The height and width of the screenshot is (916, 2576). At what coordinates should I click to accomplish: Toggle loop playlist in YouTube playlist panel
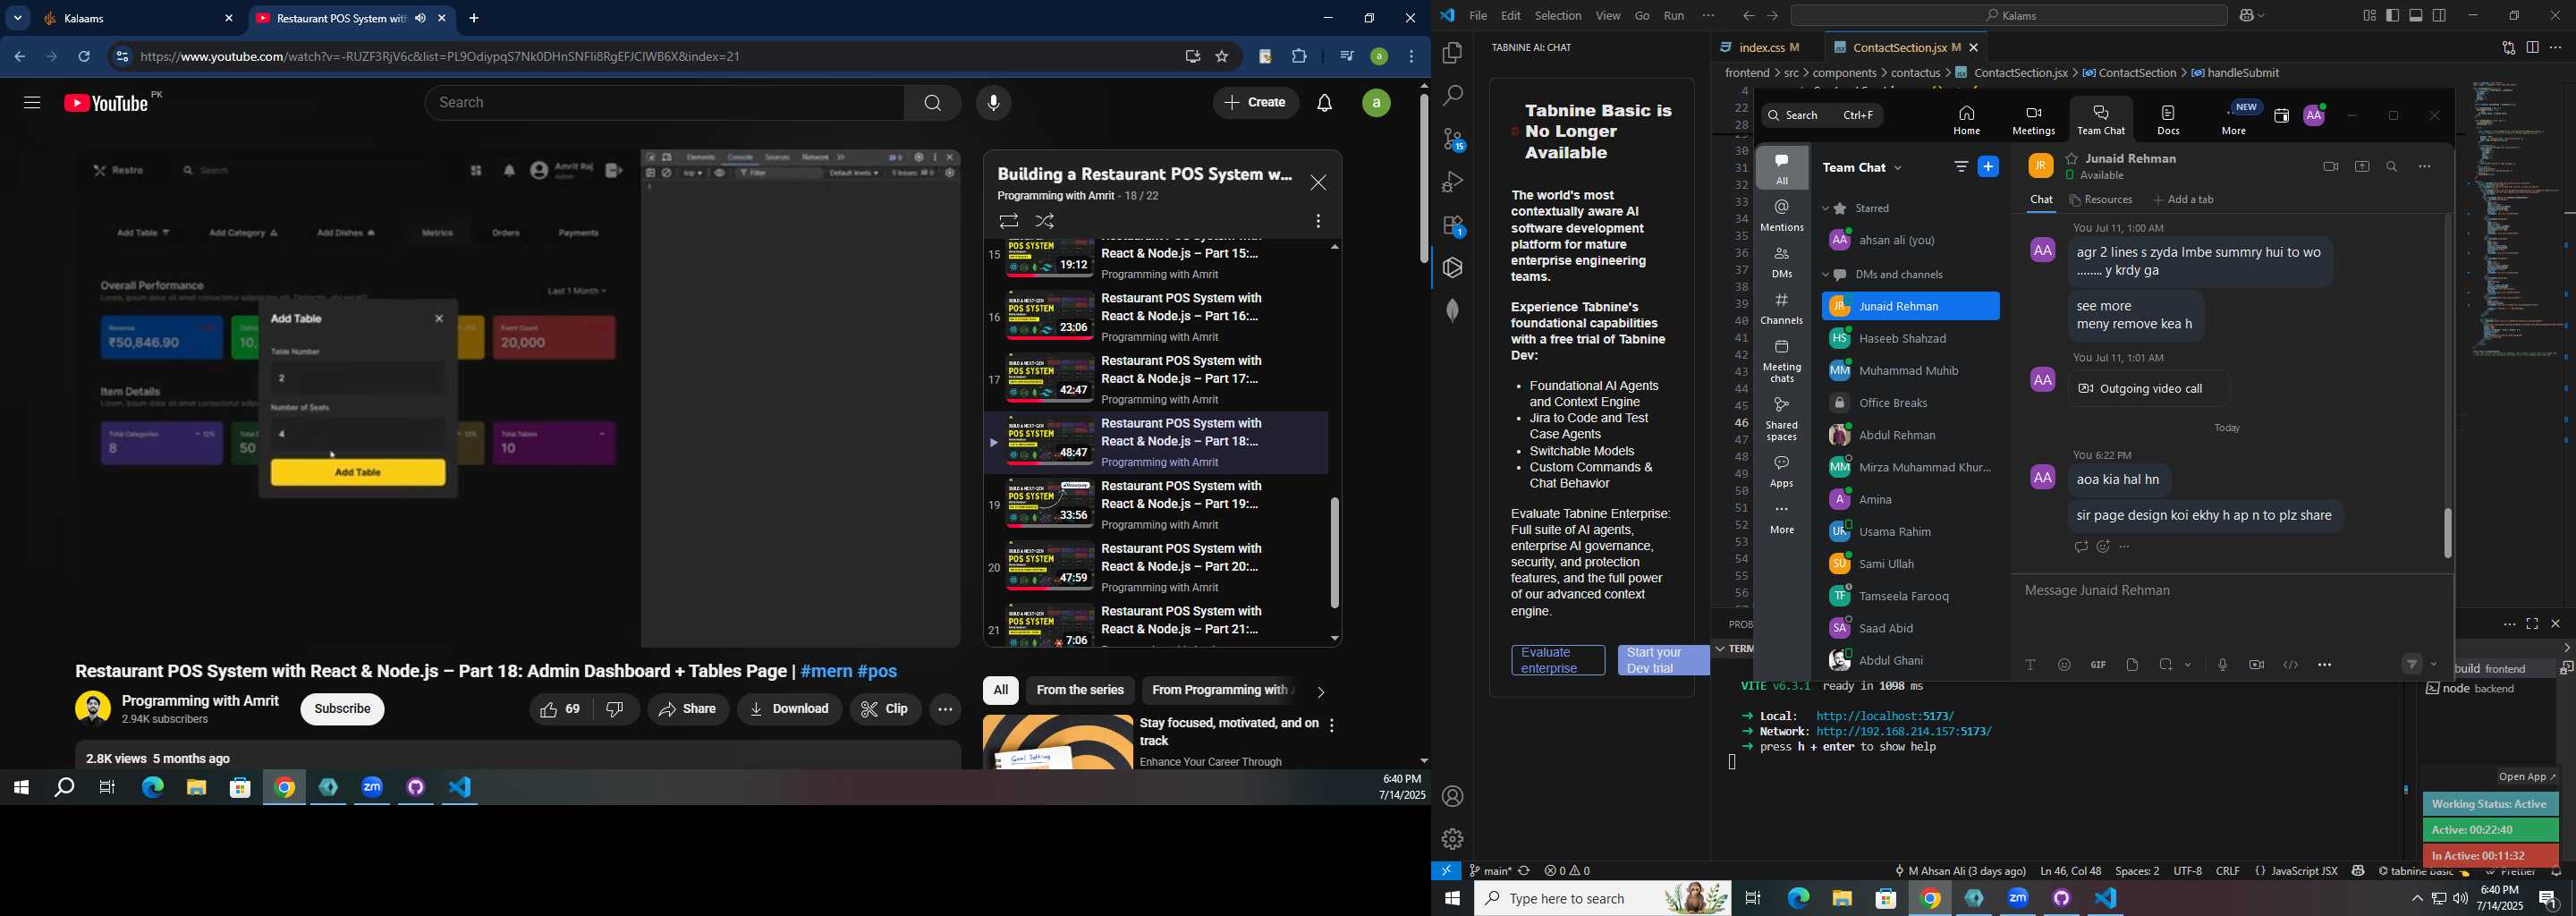point(1008,221)
